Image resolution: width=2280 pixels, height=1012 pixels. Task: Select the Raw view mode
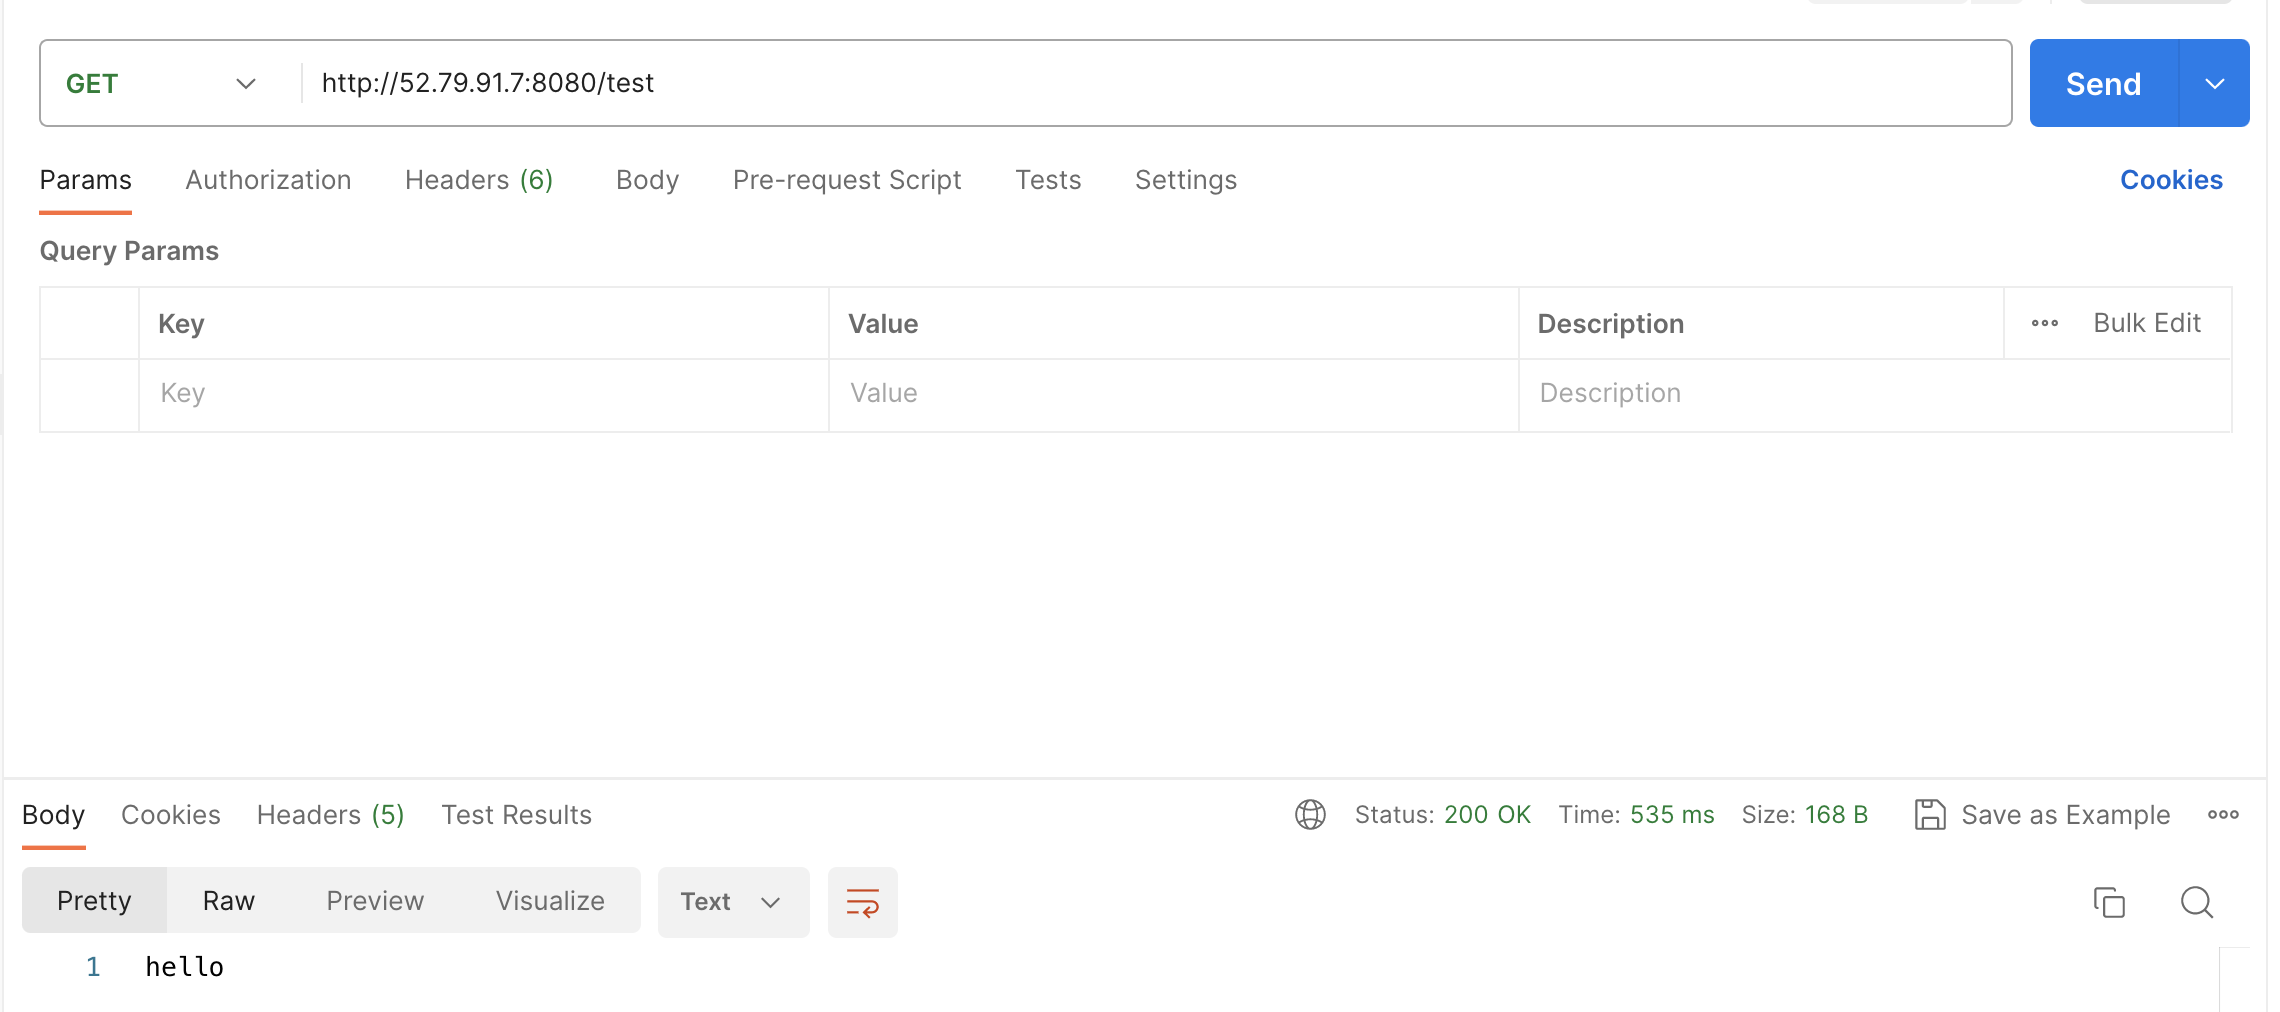coord(229,901)
